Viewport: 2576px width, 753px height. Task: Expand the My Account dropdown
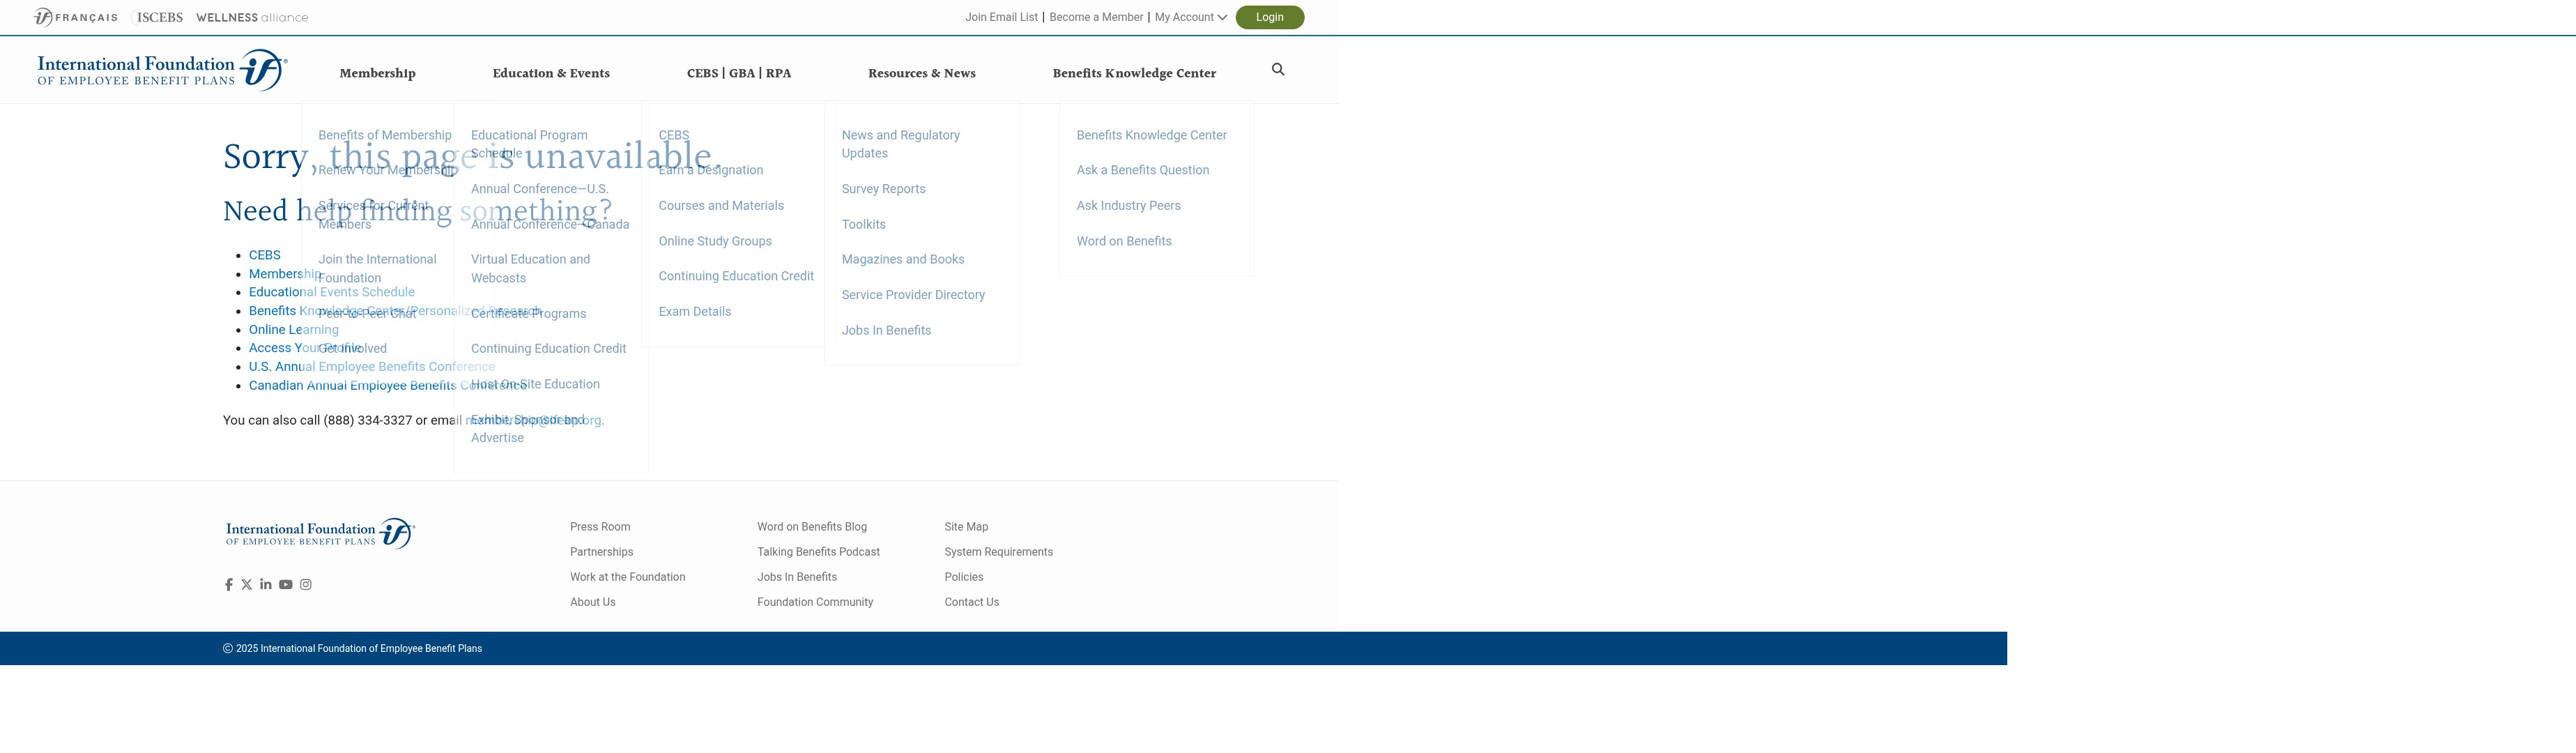tap(1190, 17)
